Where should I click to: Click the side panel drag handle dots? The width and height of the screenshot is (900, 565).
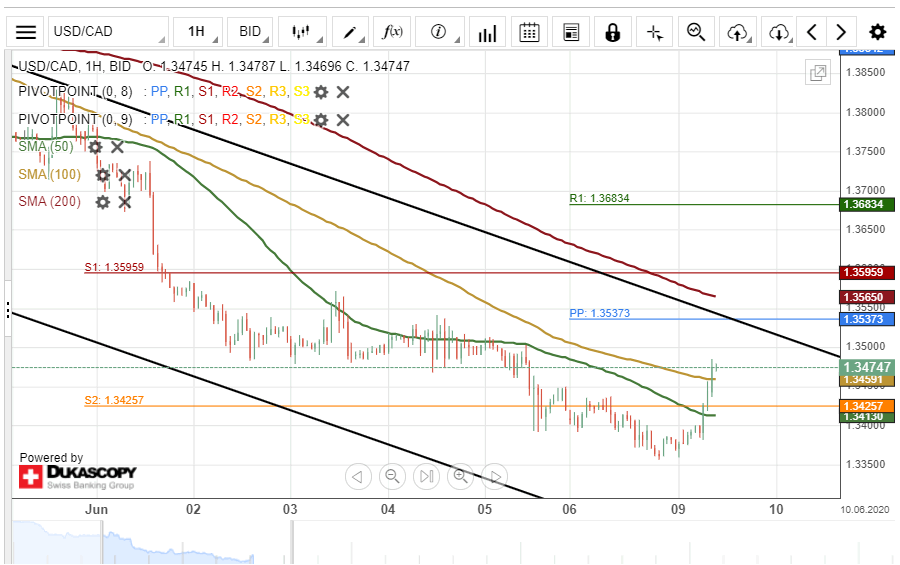pos(8,309)
